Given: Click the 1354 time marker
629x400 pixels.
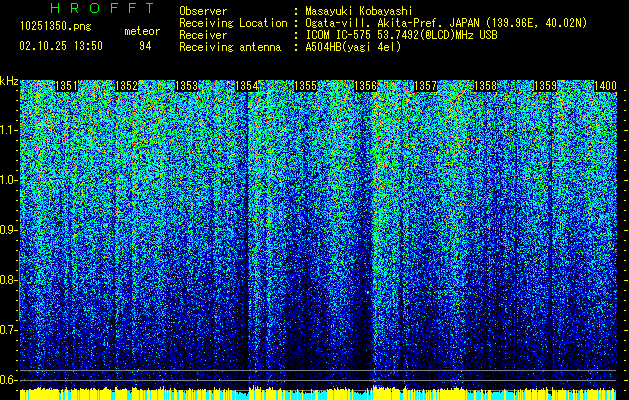Looking at the screenshot, I should coord(246,86).
